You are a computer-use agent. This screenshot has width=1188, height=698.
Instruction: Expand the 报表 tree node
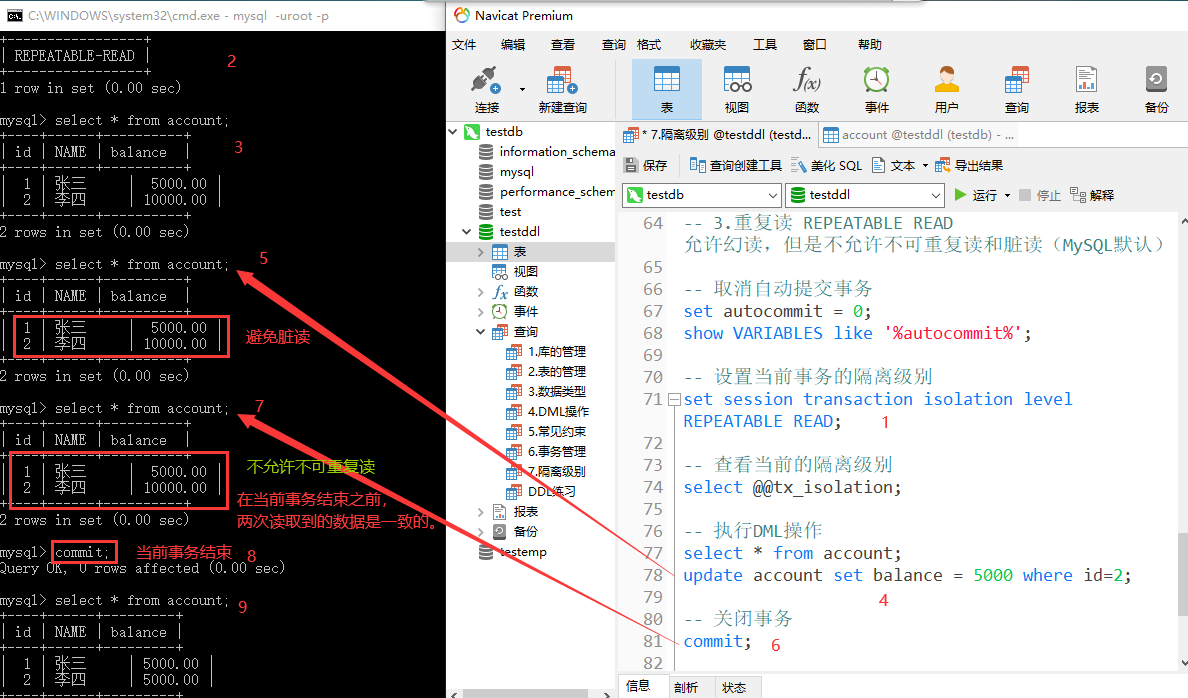480,512
